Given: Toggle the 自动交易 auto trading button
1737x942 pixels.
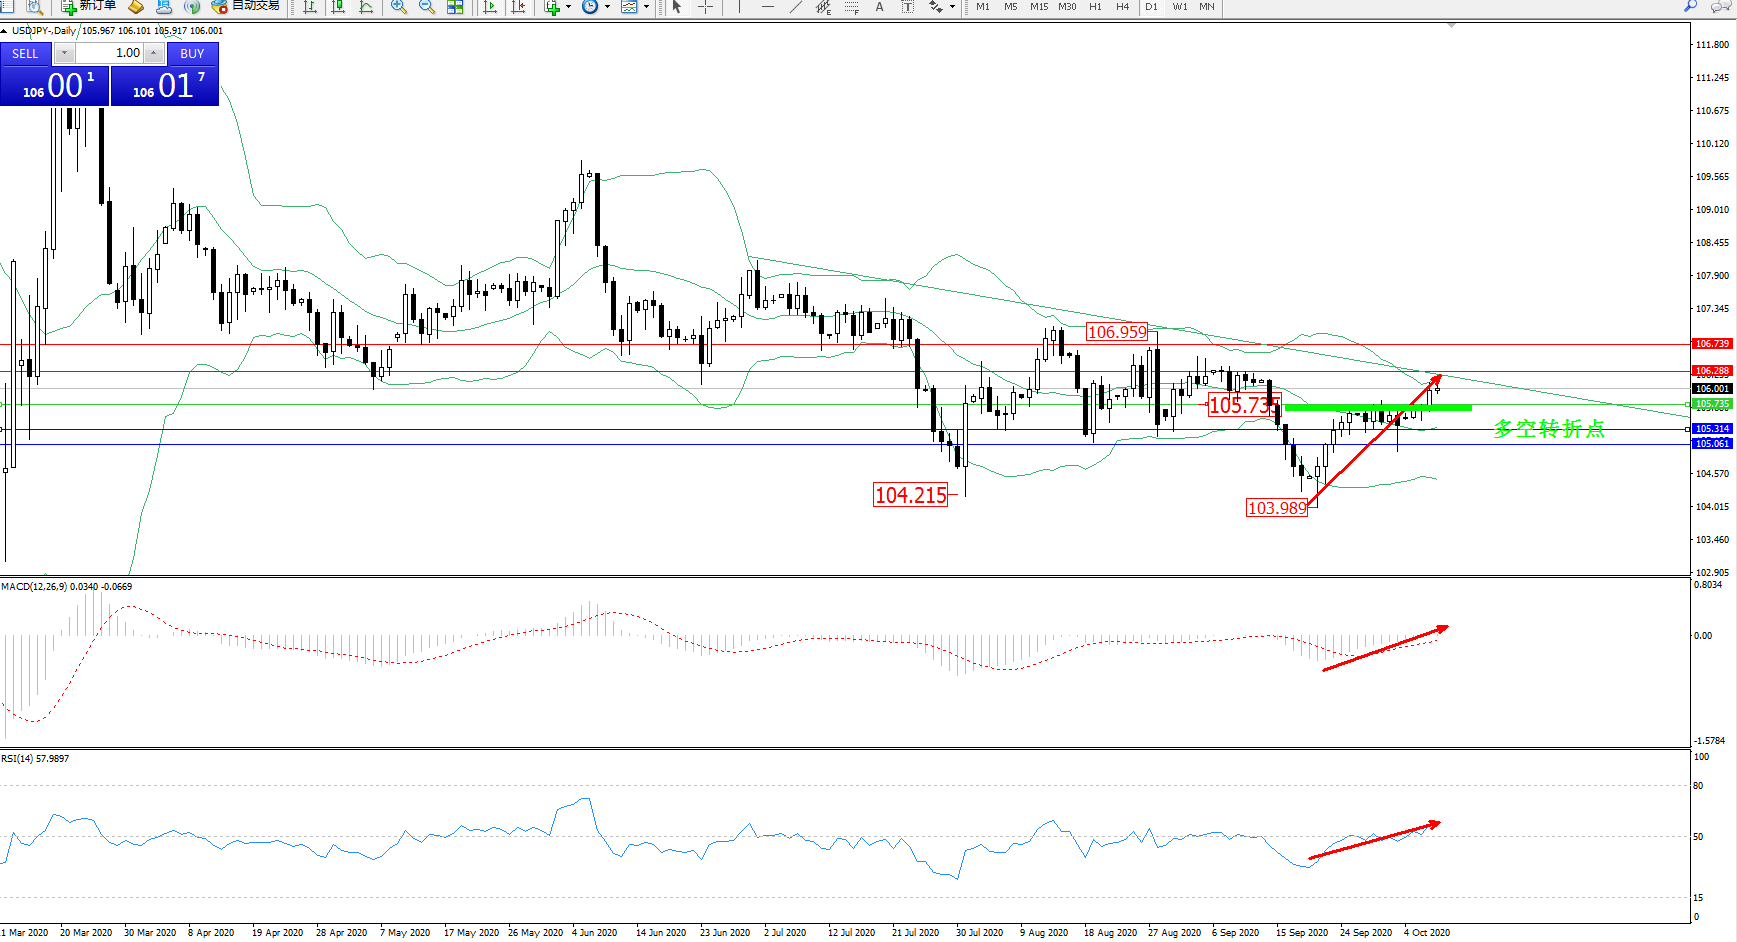Looking at the screenshot, I should [x=245, y=6].
